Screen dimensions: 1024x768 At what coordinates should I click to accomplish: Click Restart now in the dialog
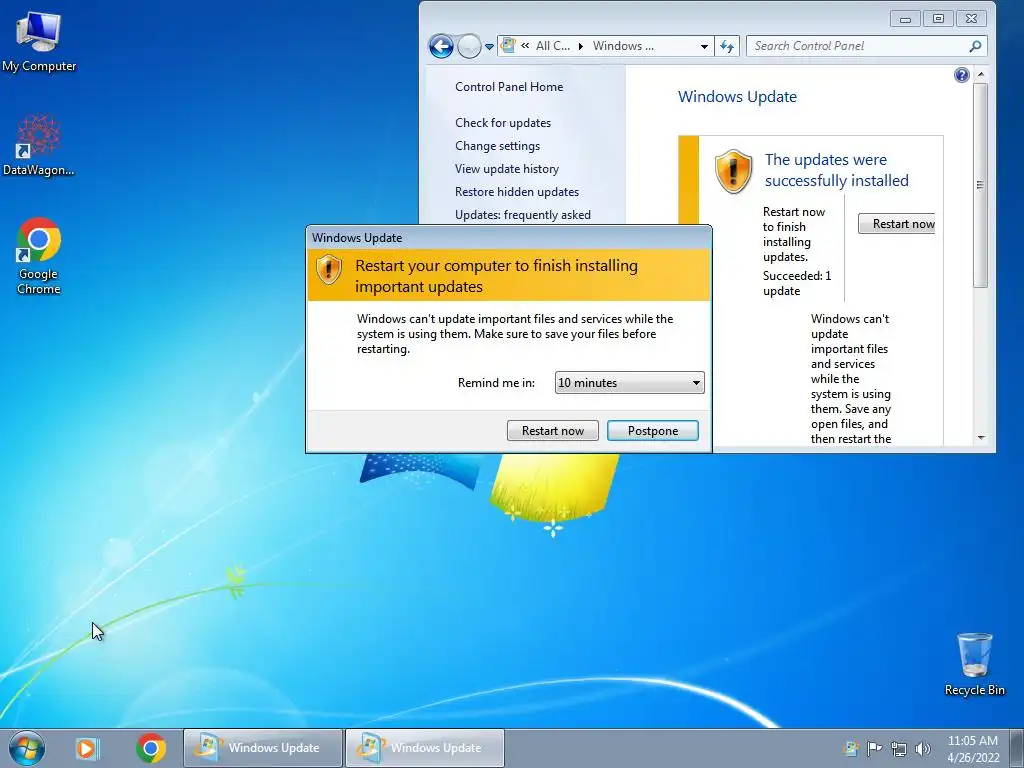(552, 430)
